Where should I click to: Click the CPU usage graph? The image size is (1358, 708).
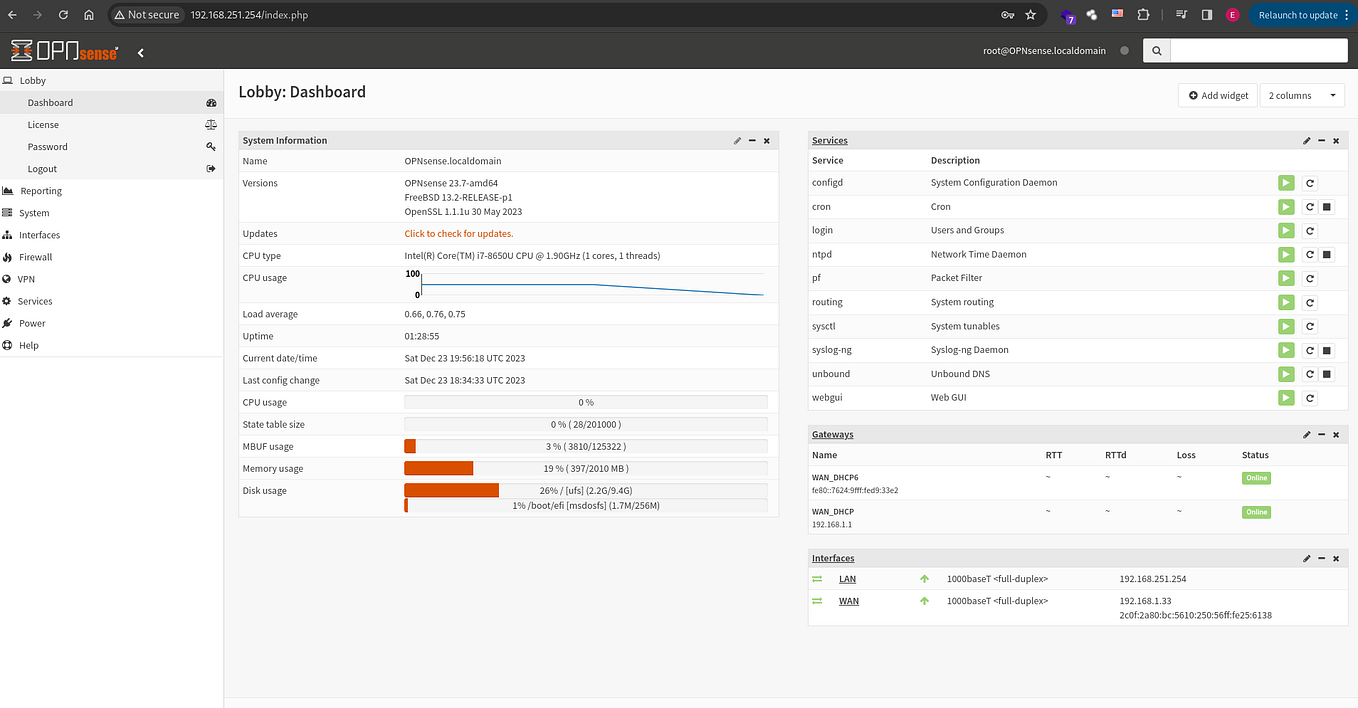(585, 285)
